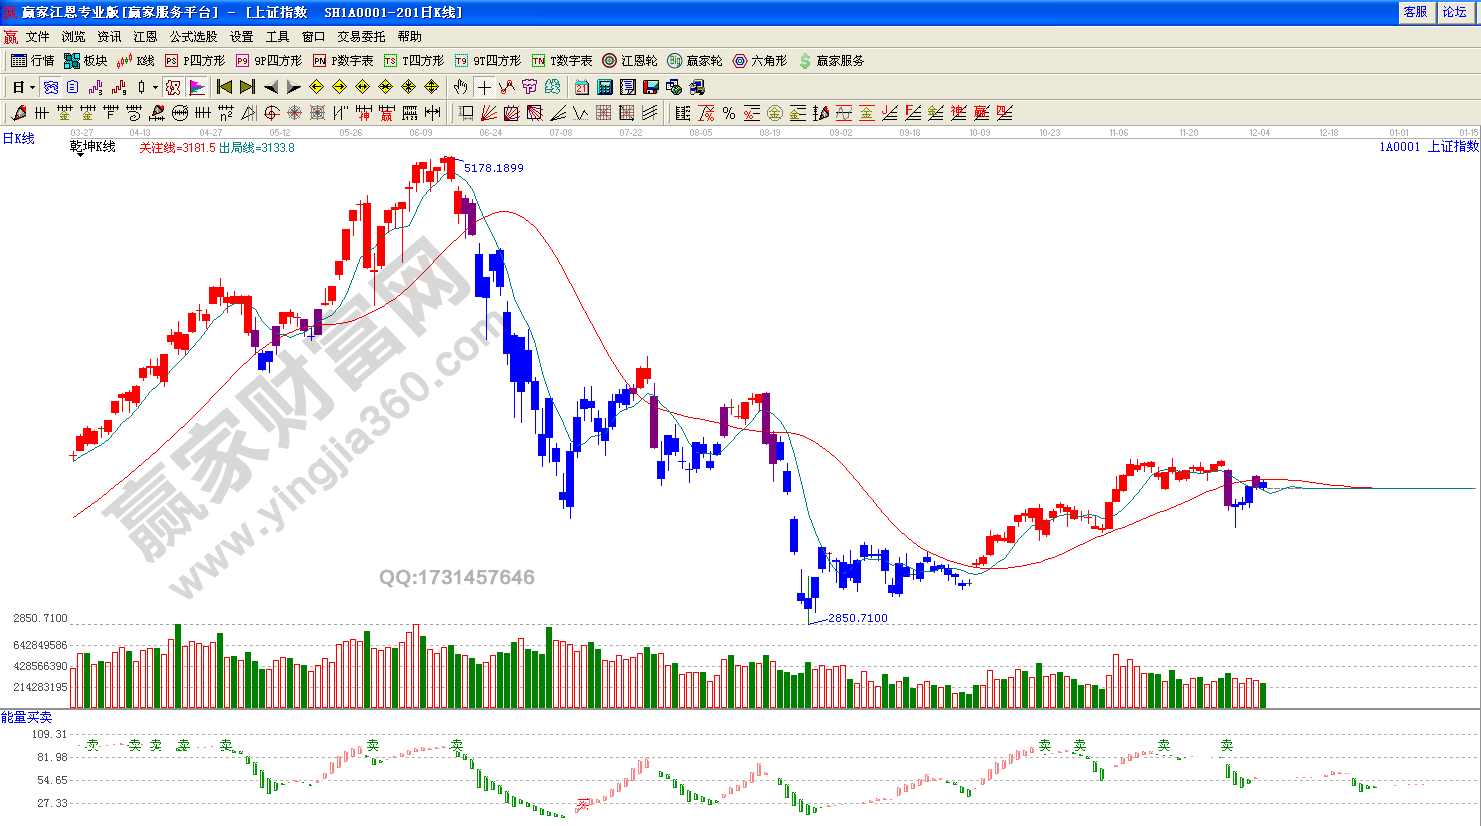Toggle the pressed colored-flag indicator button
The height and width of the screenshot is (826, 1481).
(x=197, y=87)
